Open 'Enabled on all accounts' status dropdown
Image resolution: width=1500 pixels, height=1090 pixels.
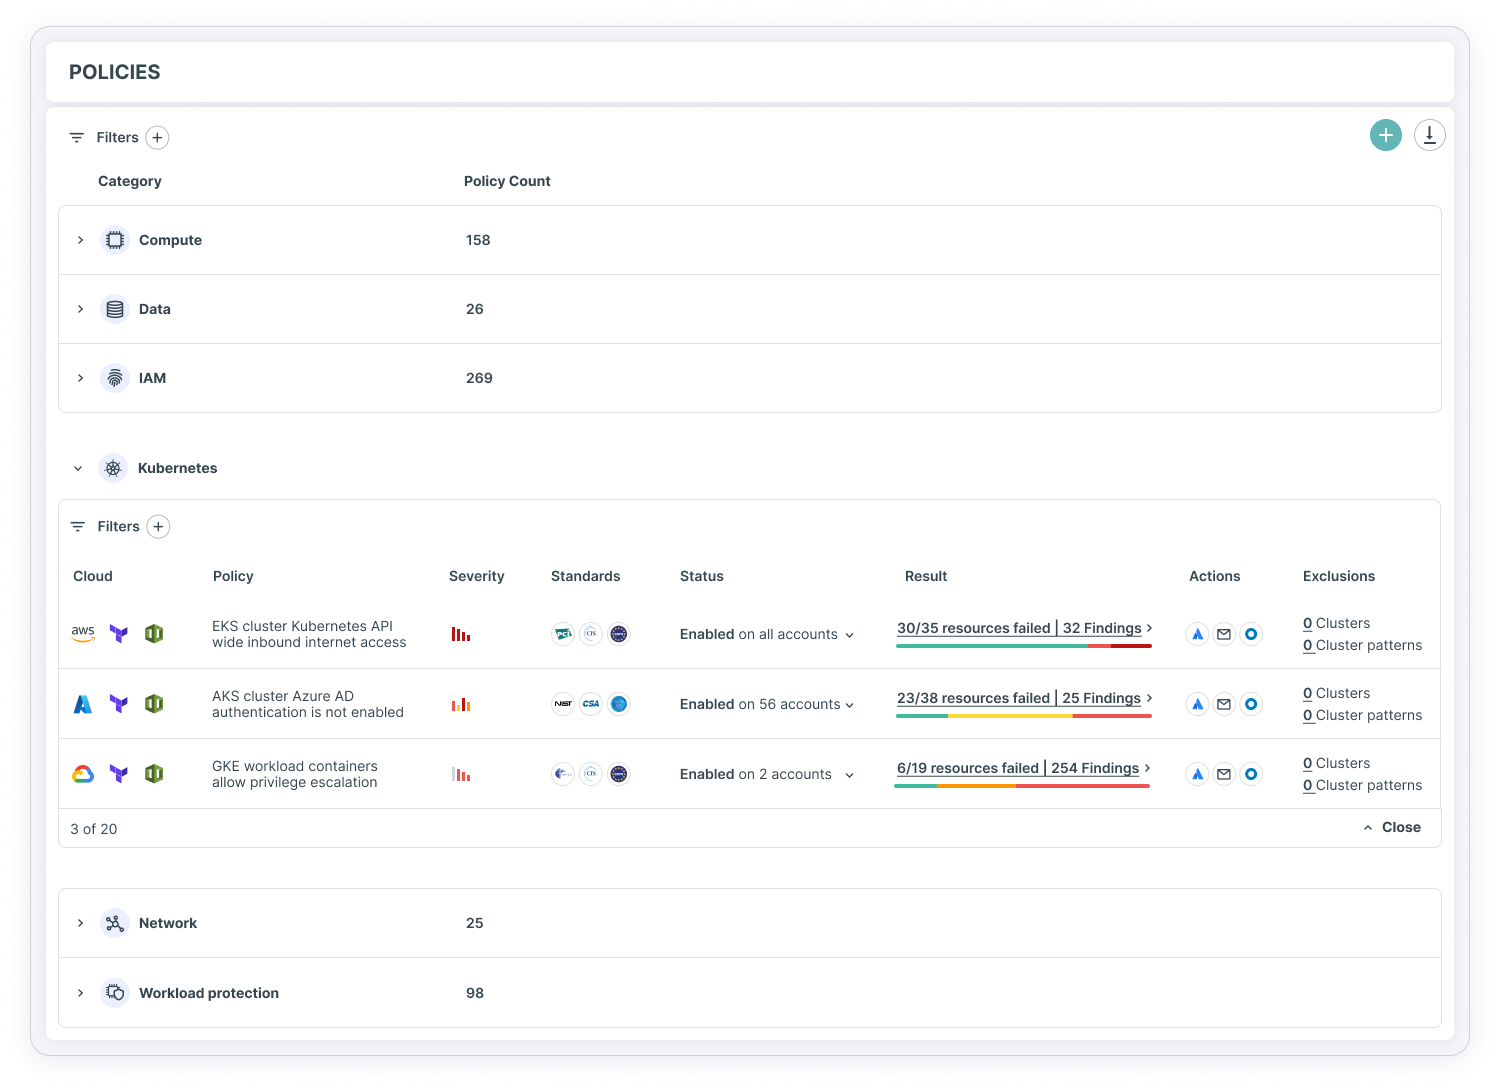click(x=767, y=634)
